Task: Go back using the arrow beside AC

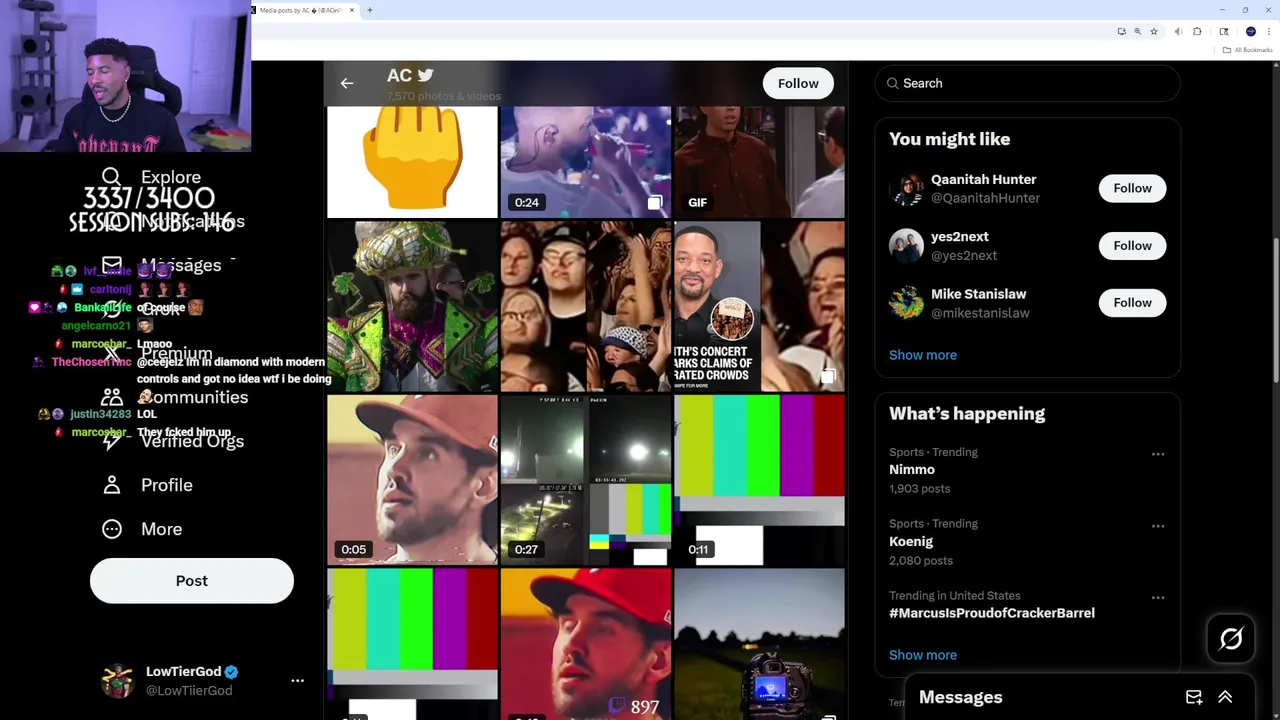Action: tap(346, 83)
